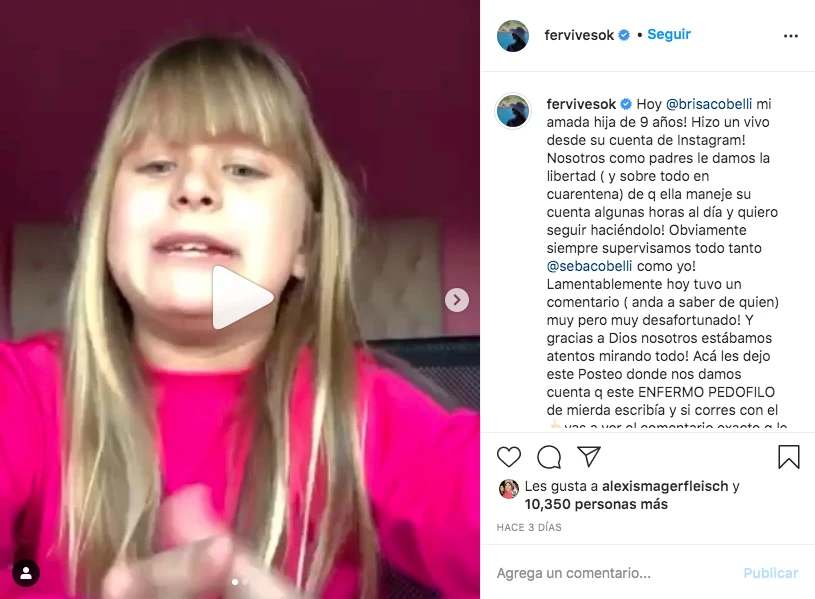Open the comment bubble icon
Viewport: 815px width, 599px height.
(x=549, y=457)
